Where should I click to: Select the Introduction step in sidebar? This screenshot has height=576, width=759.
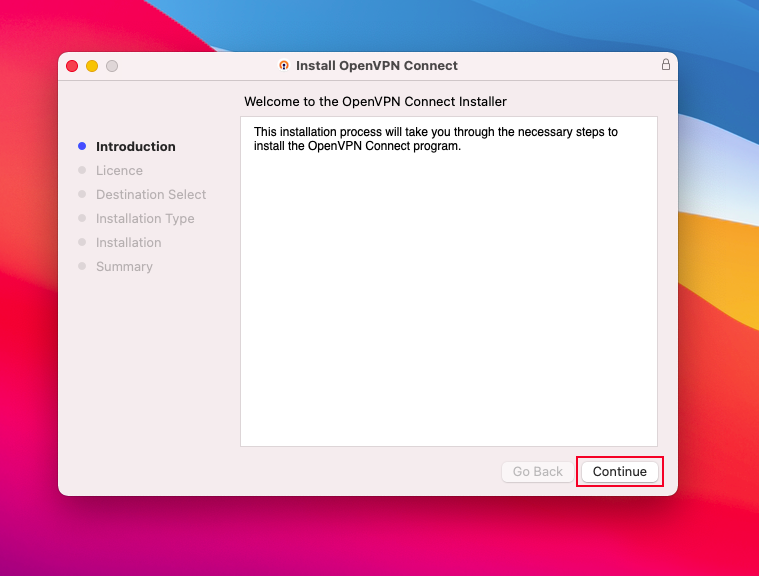(x=136, y=146)
